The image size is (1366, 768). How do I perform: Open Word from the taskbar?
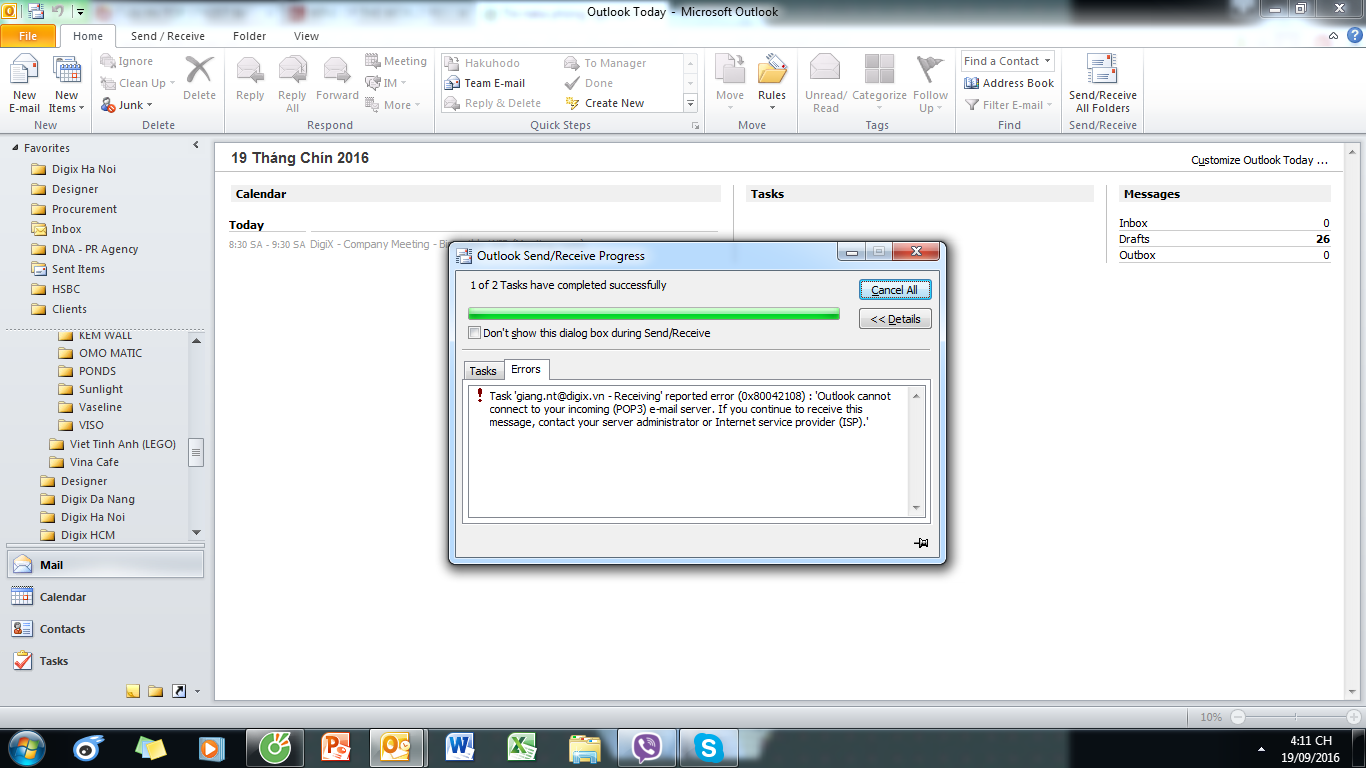click(460, 747)
